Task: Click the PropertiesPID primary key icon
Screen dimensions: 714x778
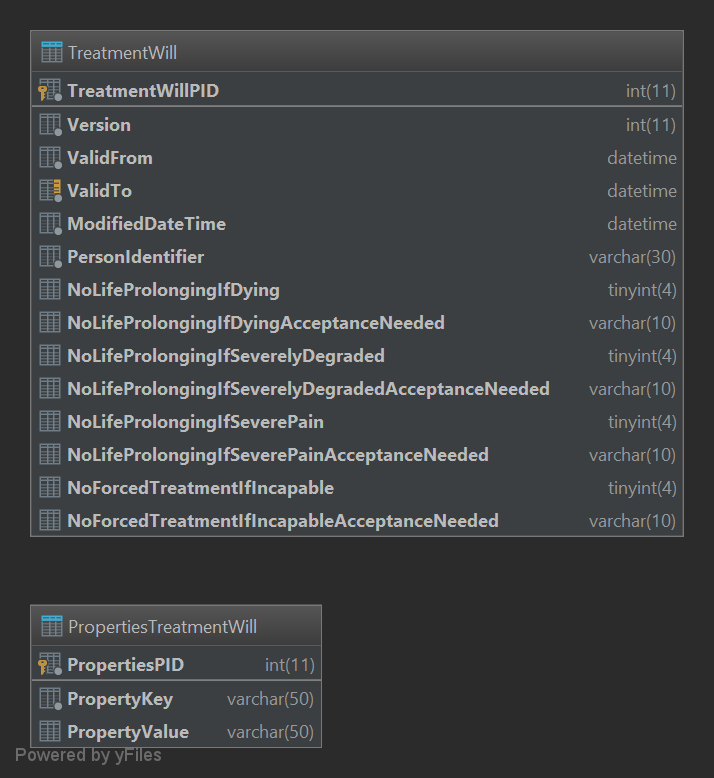Action: pos(50,665)
